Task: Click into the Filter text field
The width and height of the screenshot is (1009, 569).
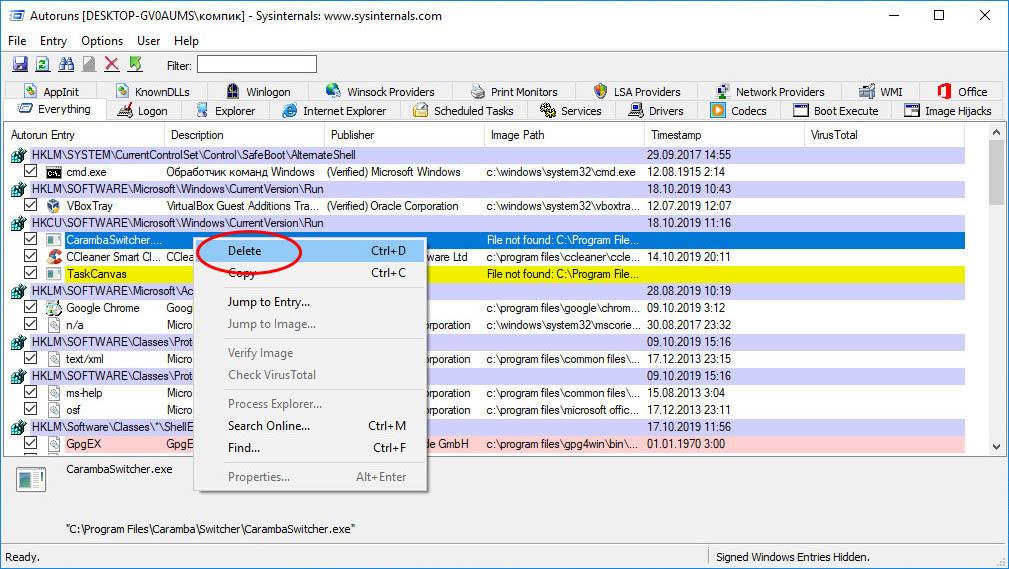Action: [257, 64]
